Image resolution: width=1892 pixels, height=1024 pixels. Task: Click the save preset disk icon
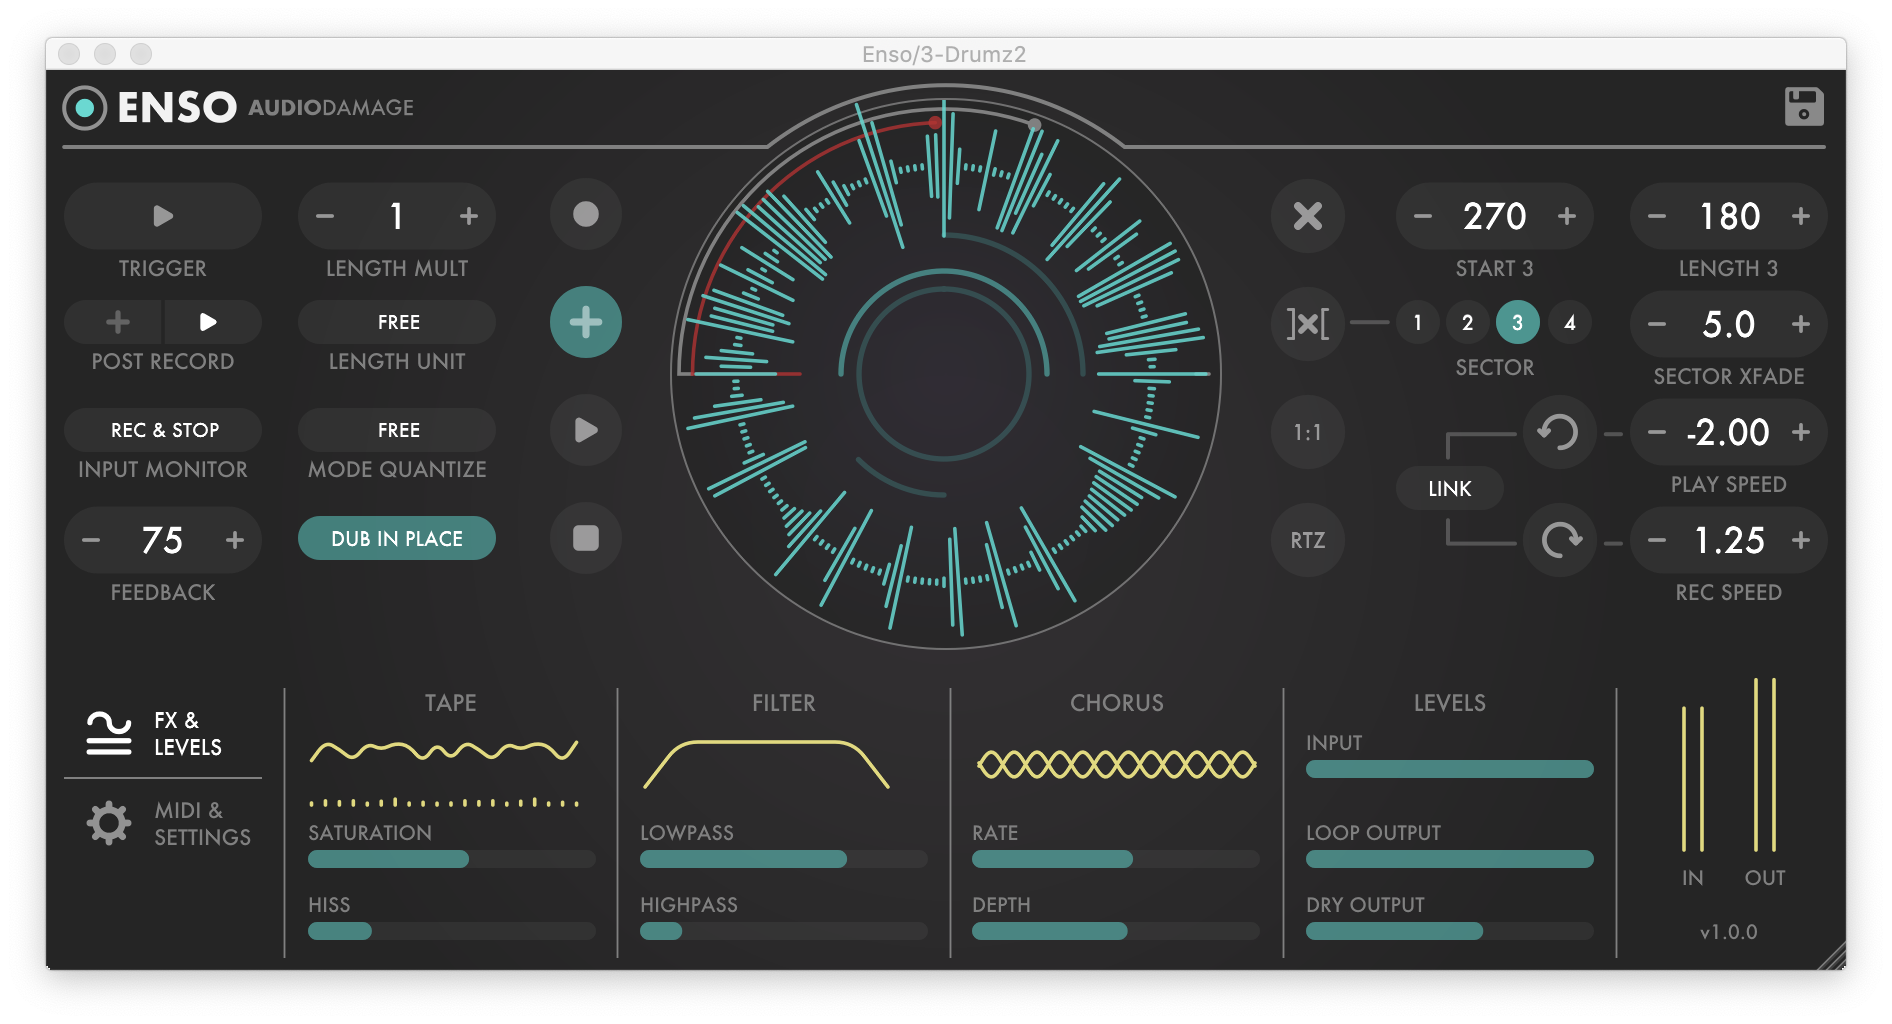click(x=1803, y=106)
